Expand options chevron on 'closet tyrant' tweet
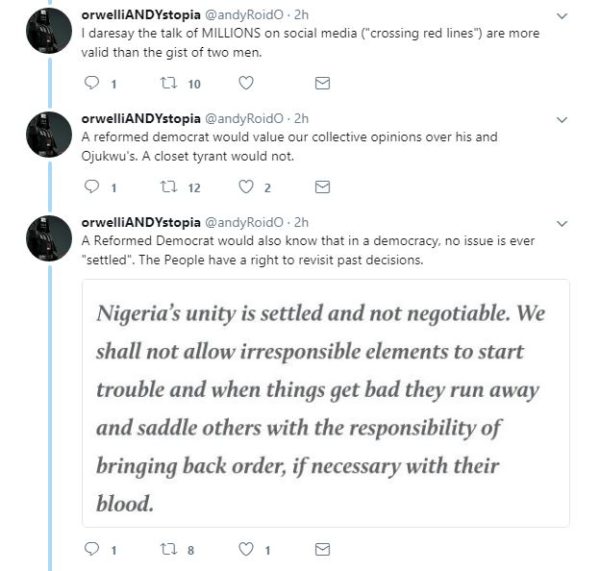Screen dimensions: 600x571 click(562, 120)
